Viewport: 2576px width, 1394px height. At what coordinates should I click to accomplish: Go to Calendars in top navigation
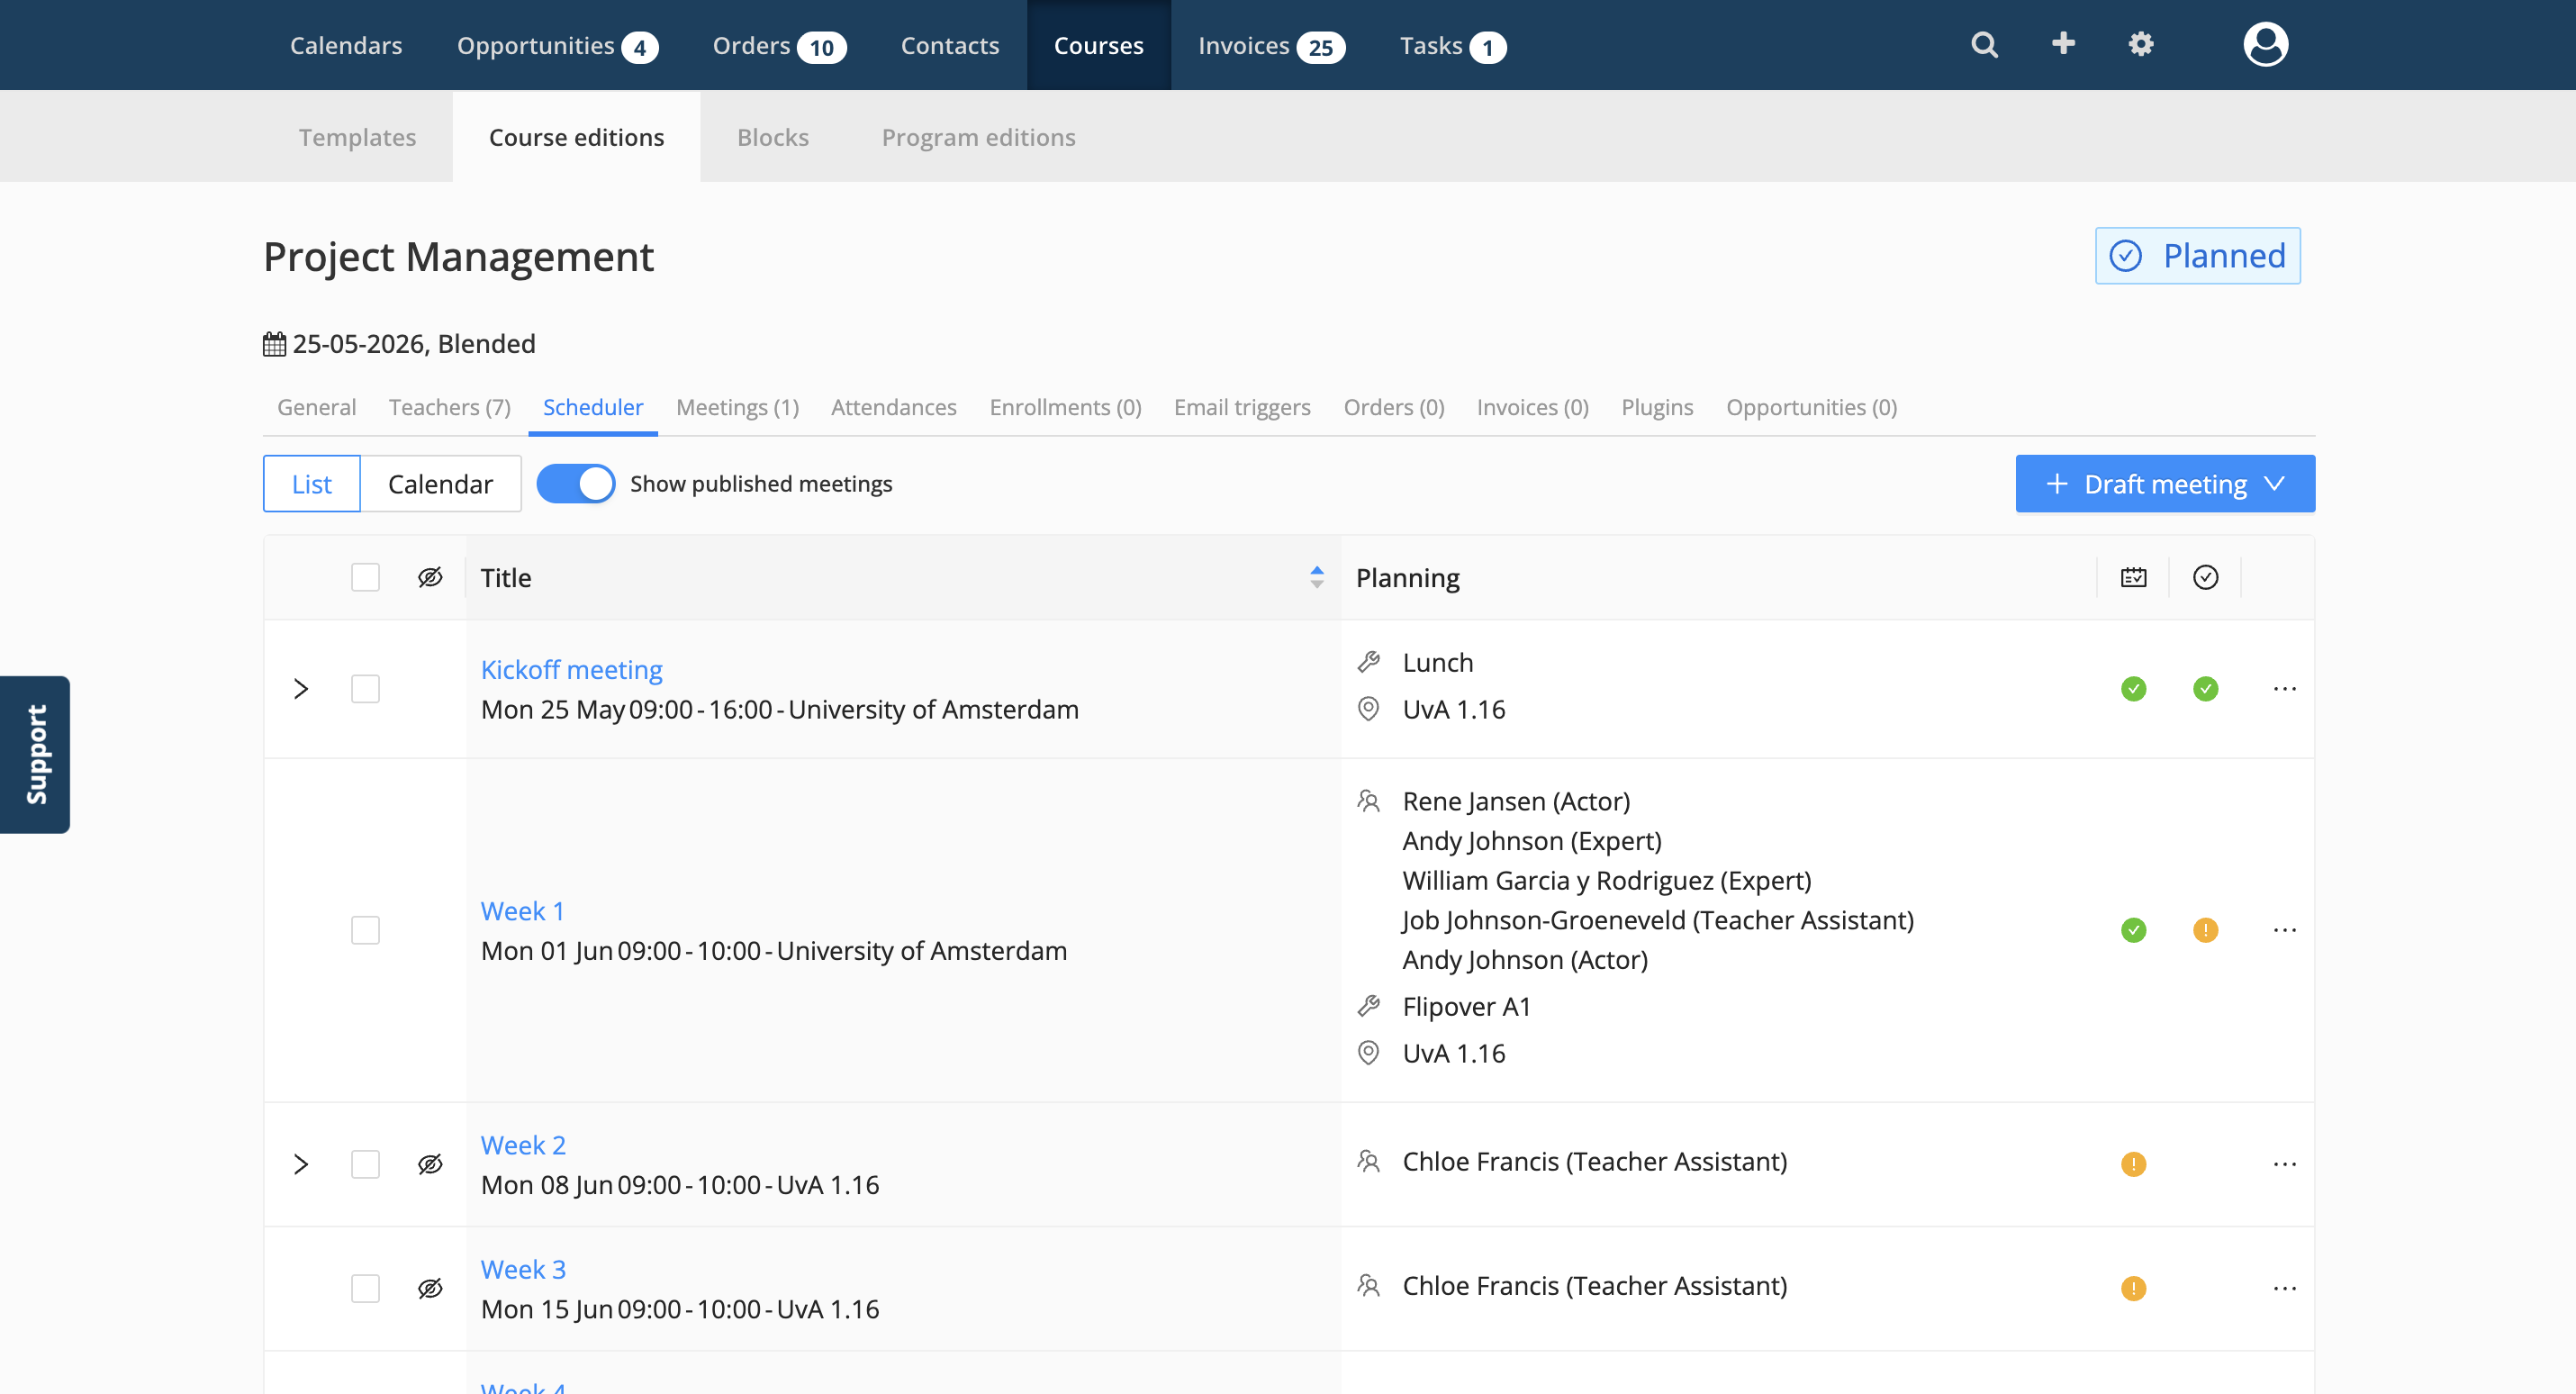coord(345,45)
